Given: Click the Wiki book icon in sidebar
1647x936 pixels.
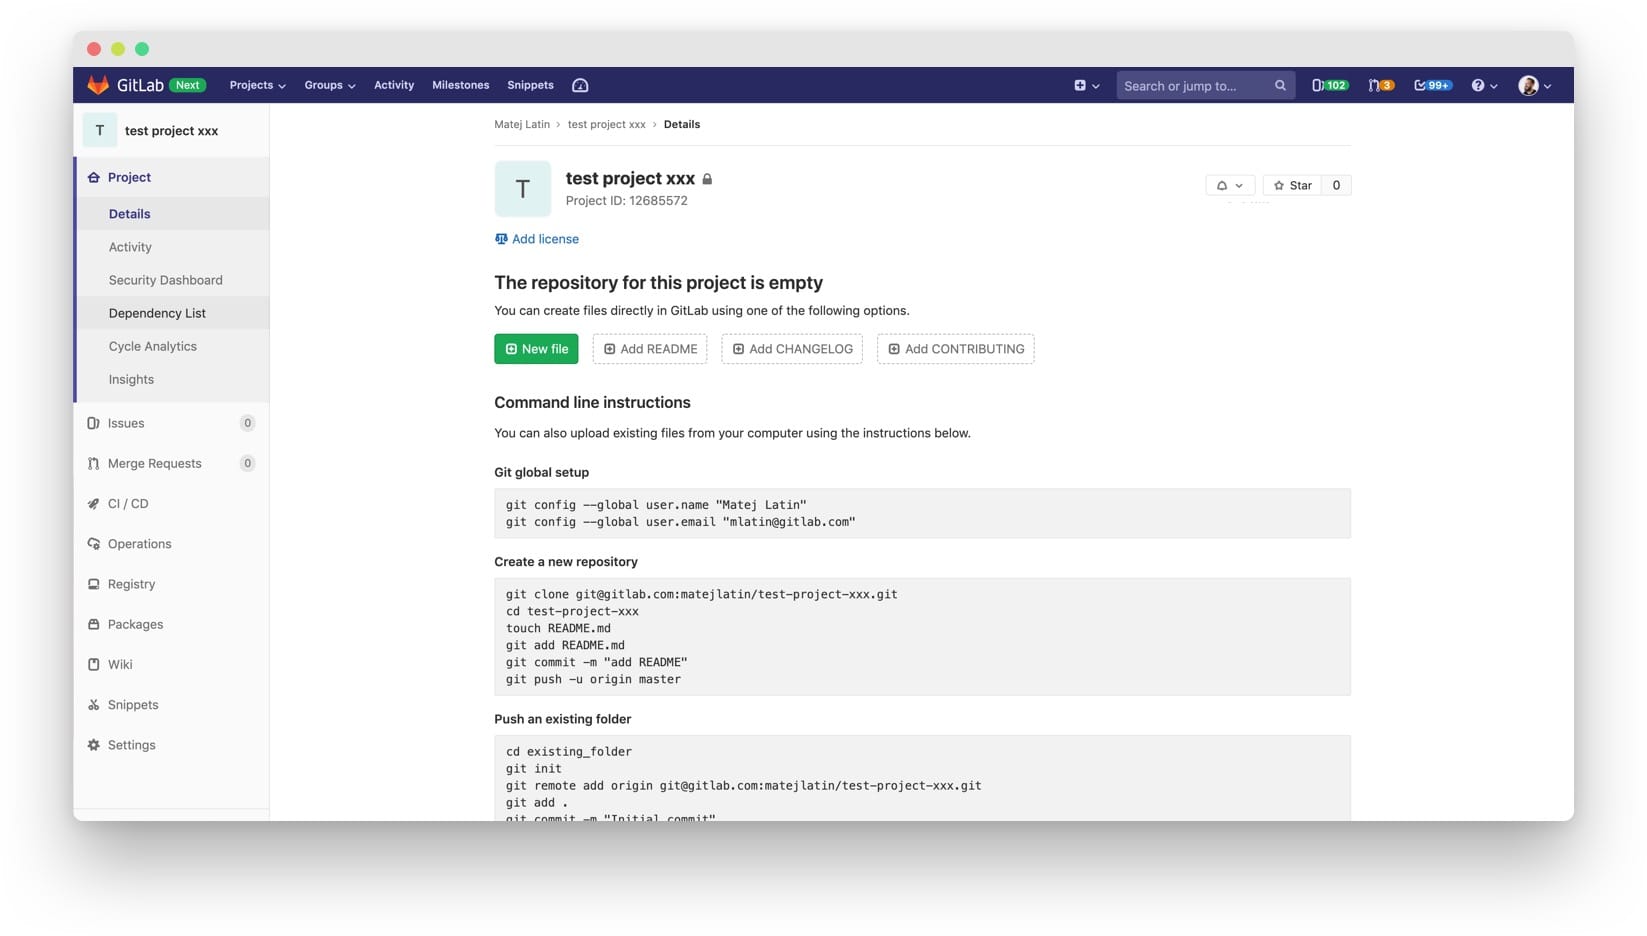Looking at the screenshot, I should 93,664.
